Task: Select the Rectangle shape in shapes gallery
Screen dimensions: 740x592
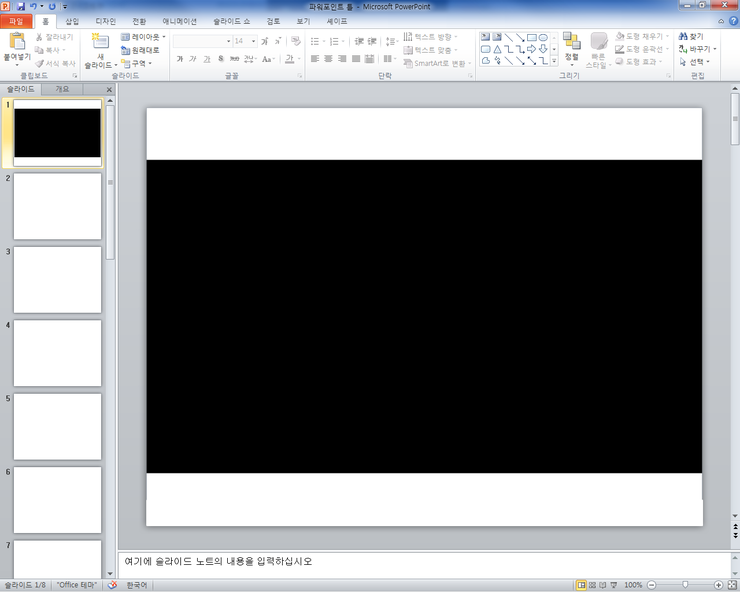Action: pos(532,37)
